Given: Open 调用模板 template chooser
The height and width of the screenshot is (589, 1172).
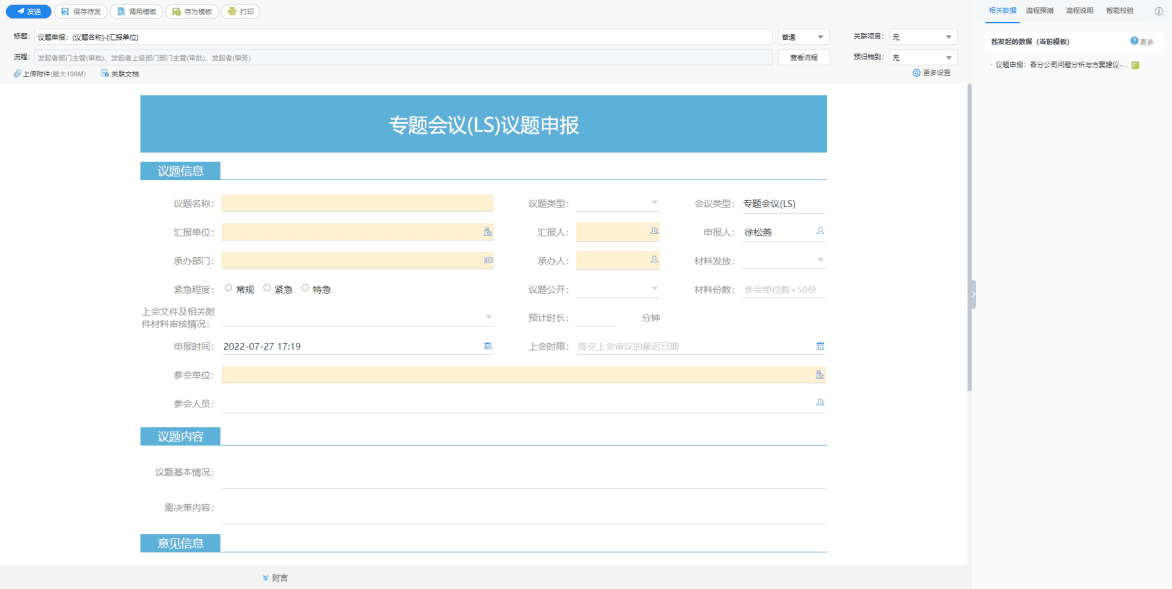Looking at the screenshot, I should click(x=136, y=11).
